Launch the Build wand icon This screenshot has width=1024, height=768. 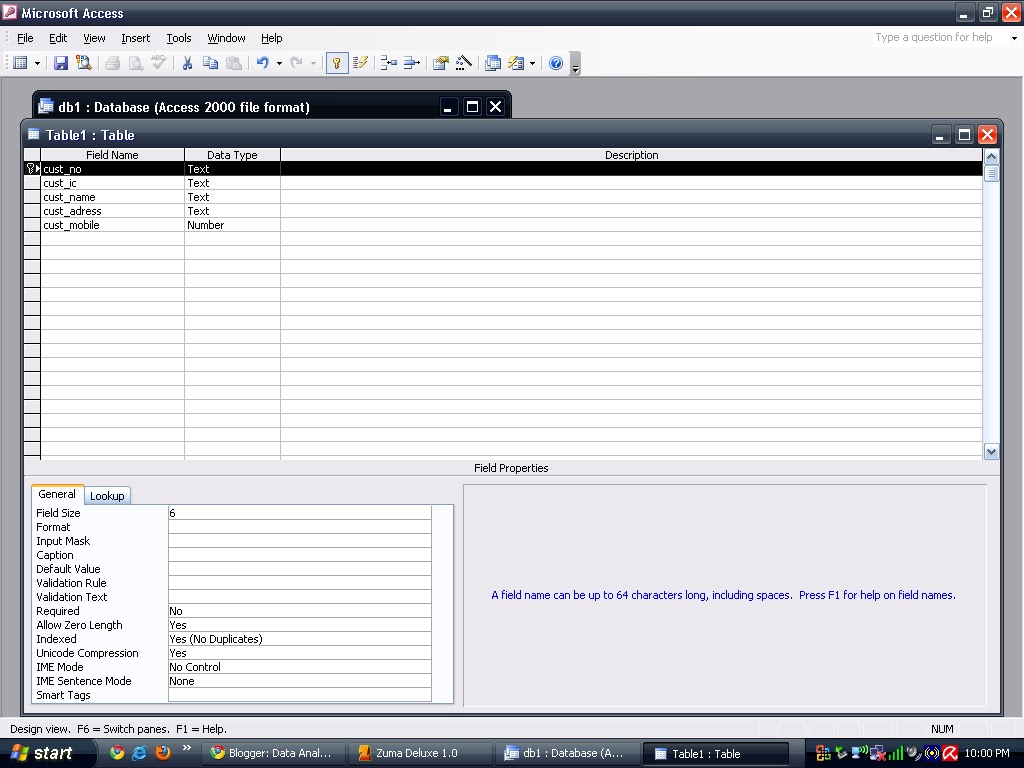coord(464,63)
